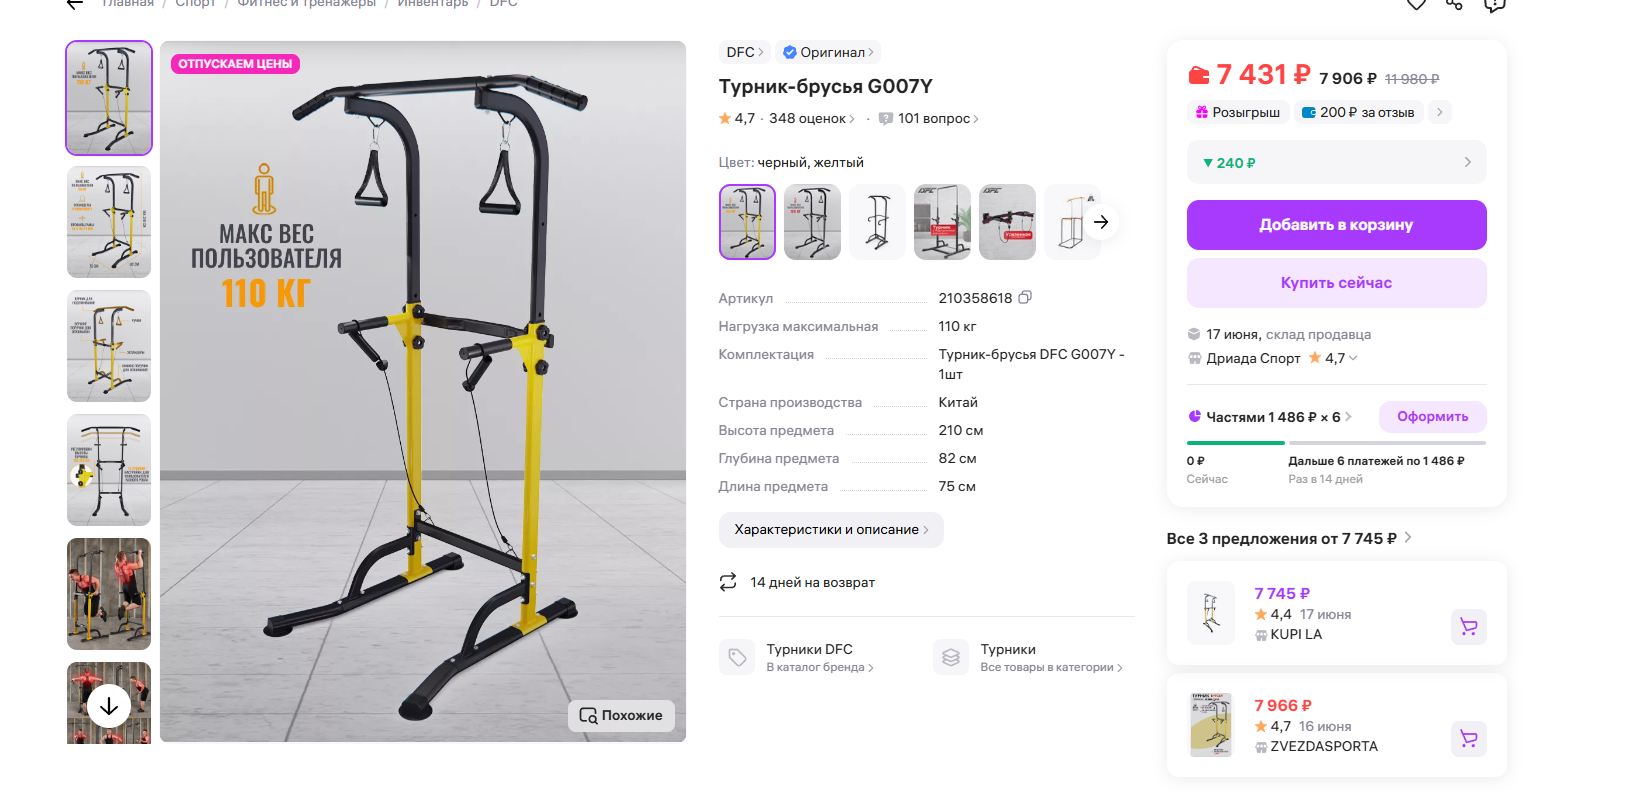Add KUPI LA offer to cart
Viewport: 1631px width, 792px height.
[x=1468, y=627]
